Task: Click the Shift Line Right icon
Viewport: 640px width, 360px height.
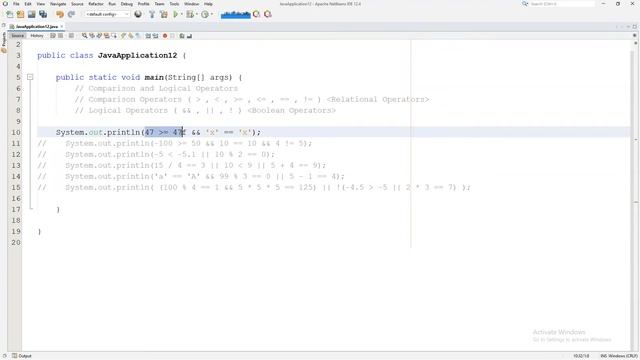Action: coord(156,36)
